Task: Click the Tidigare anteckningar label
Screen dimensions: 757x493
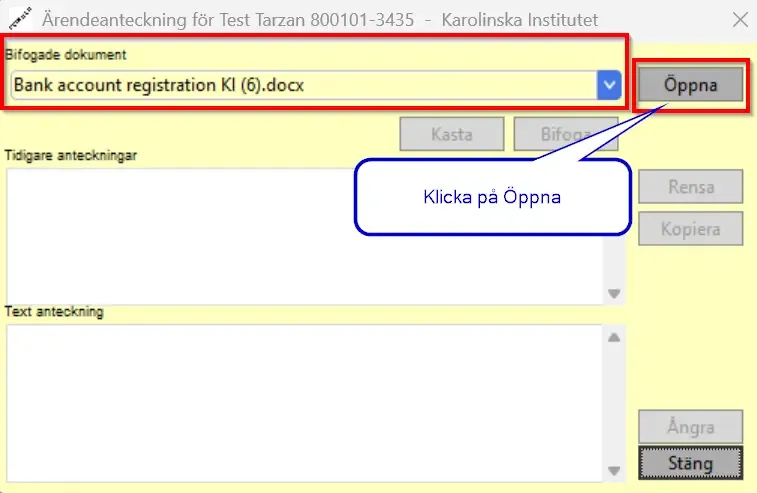Action: tap(71, 155)
